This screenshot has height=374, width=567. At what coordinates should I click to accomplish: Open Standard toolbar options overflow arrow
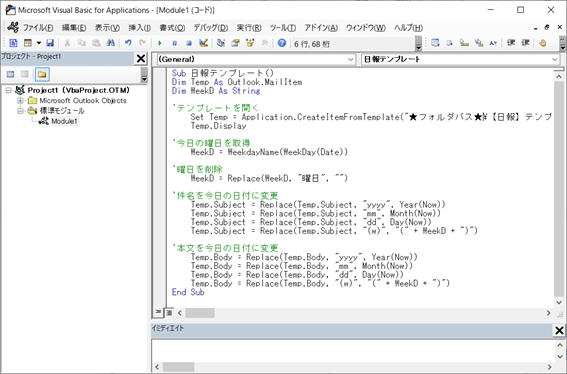pos(418,43)
